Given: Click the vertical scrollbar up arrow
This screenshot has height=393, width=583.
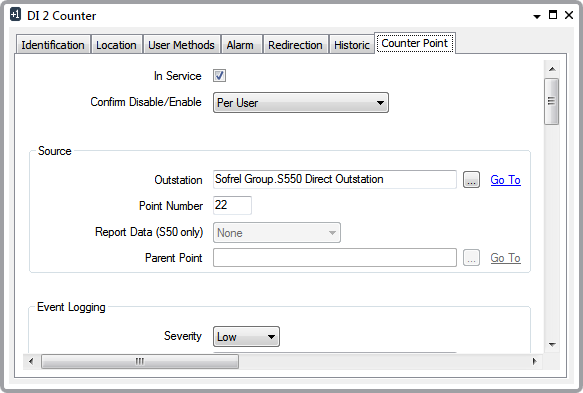Looking at the screenshot, I should [552, 69].
